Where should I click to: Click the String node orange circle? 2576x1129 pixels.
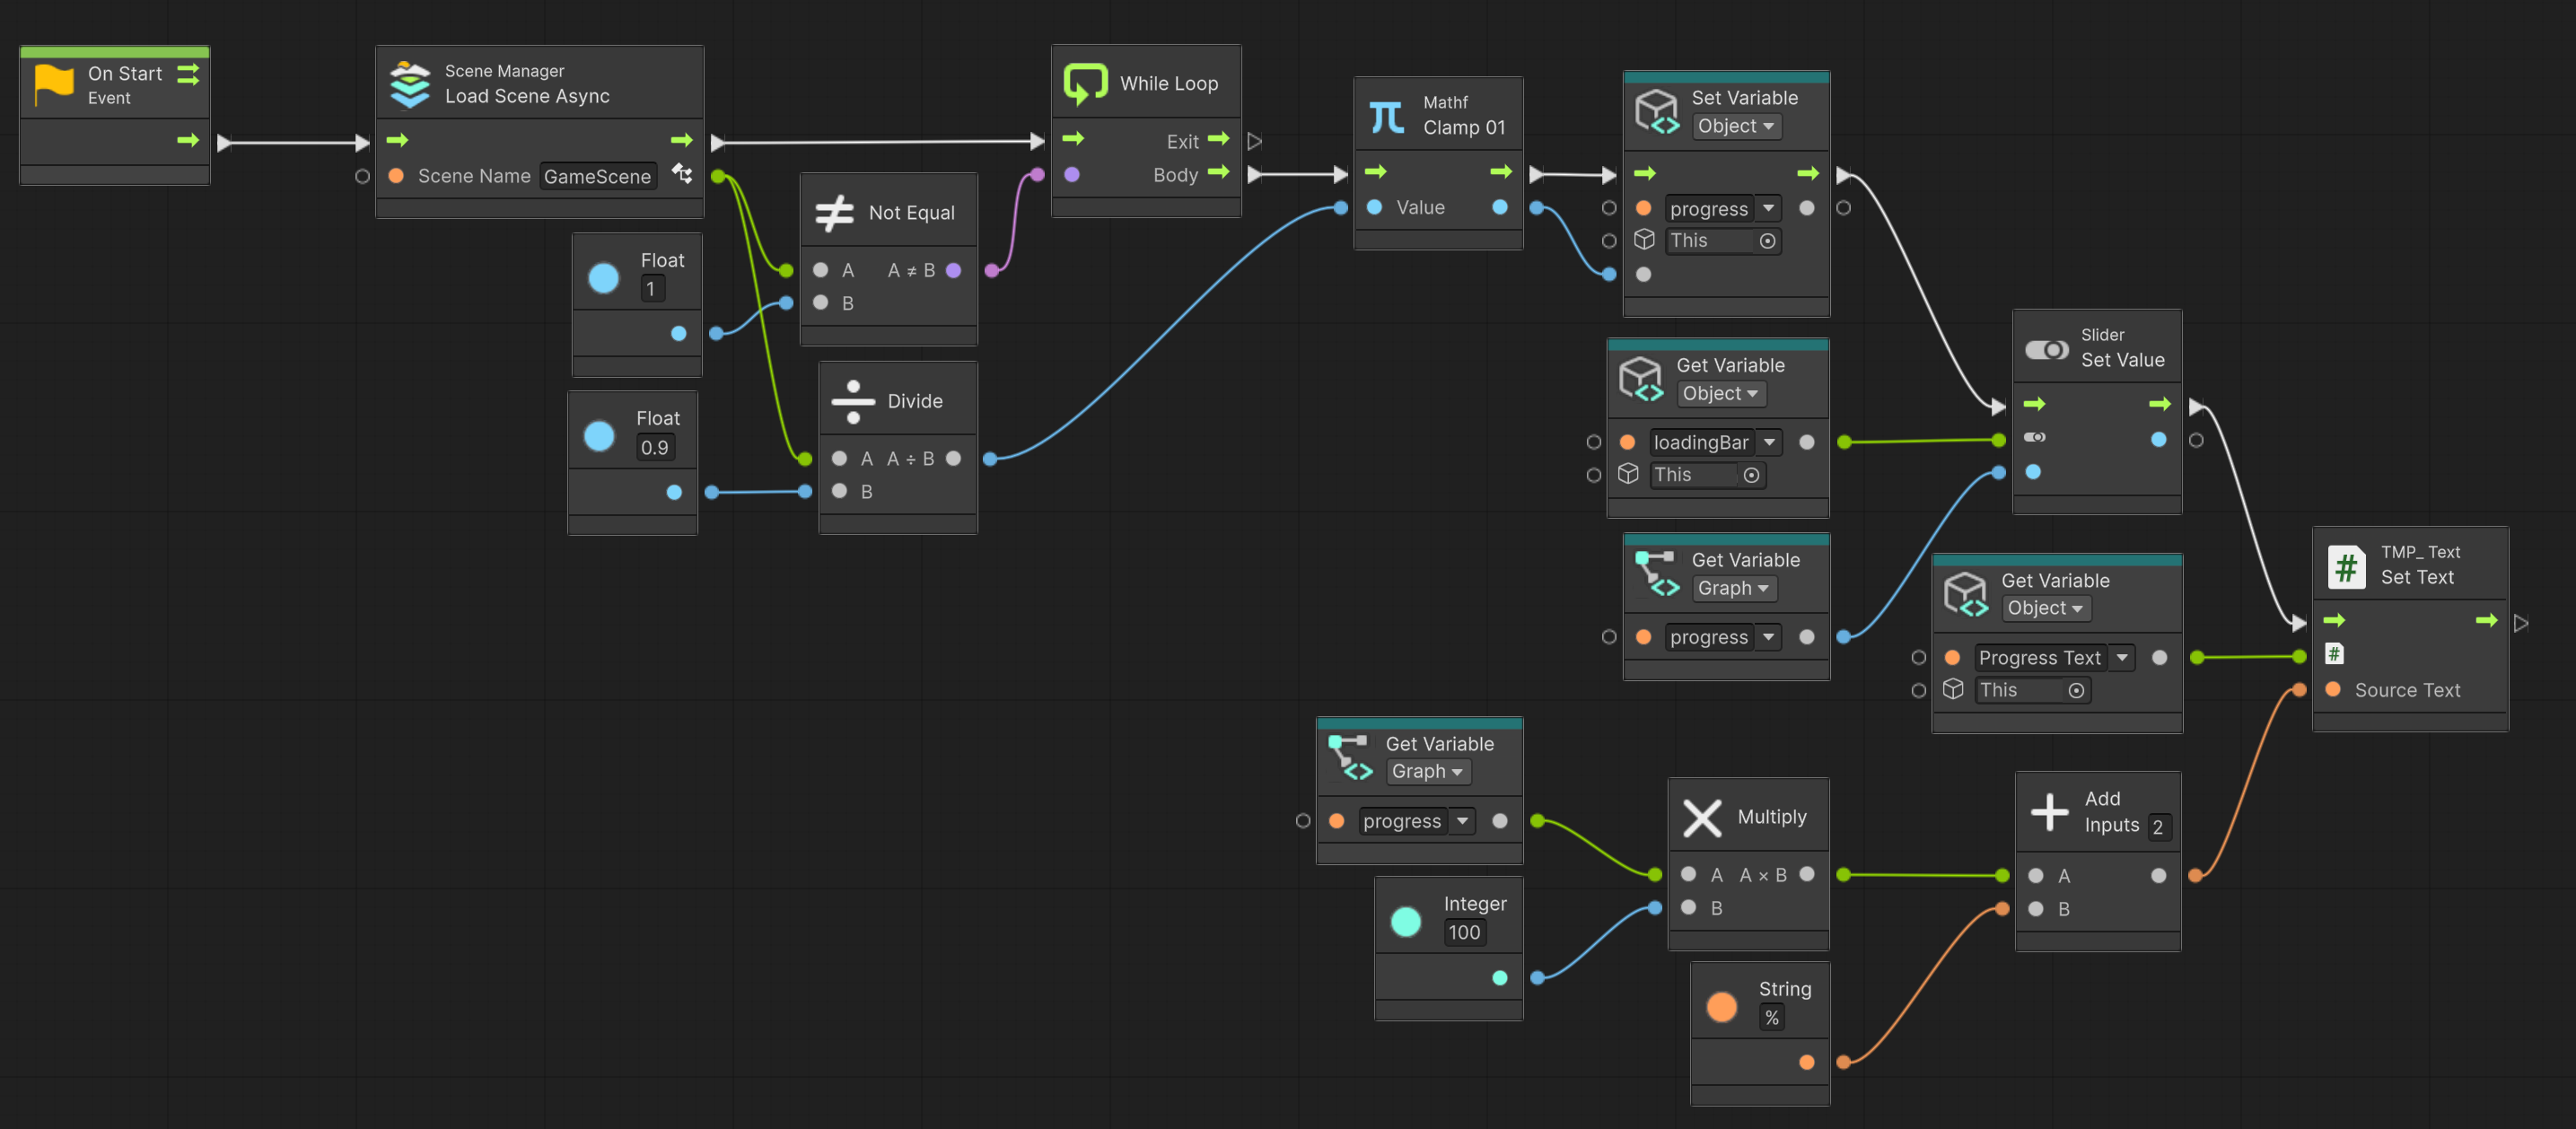click(1722, 1006)
